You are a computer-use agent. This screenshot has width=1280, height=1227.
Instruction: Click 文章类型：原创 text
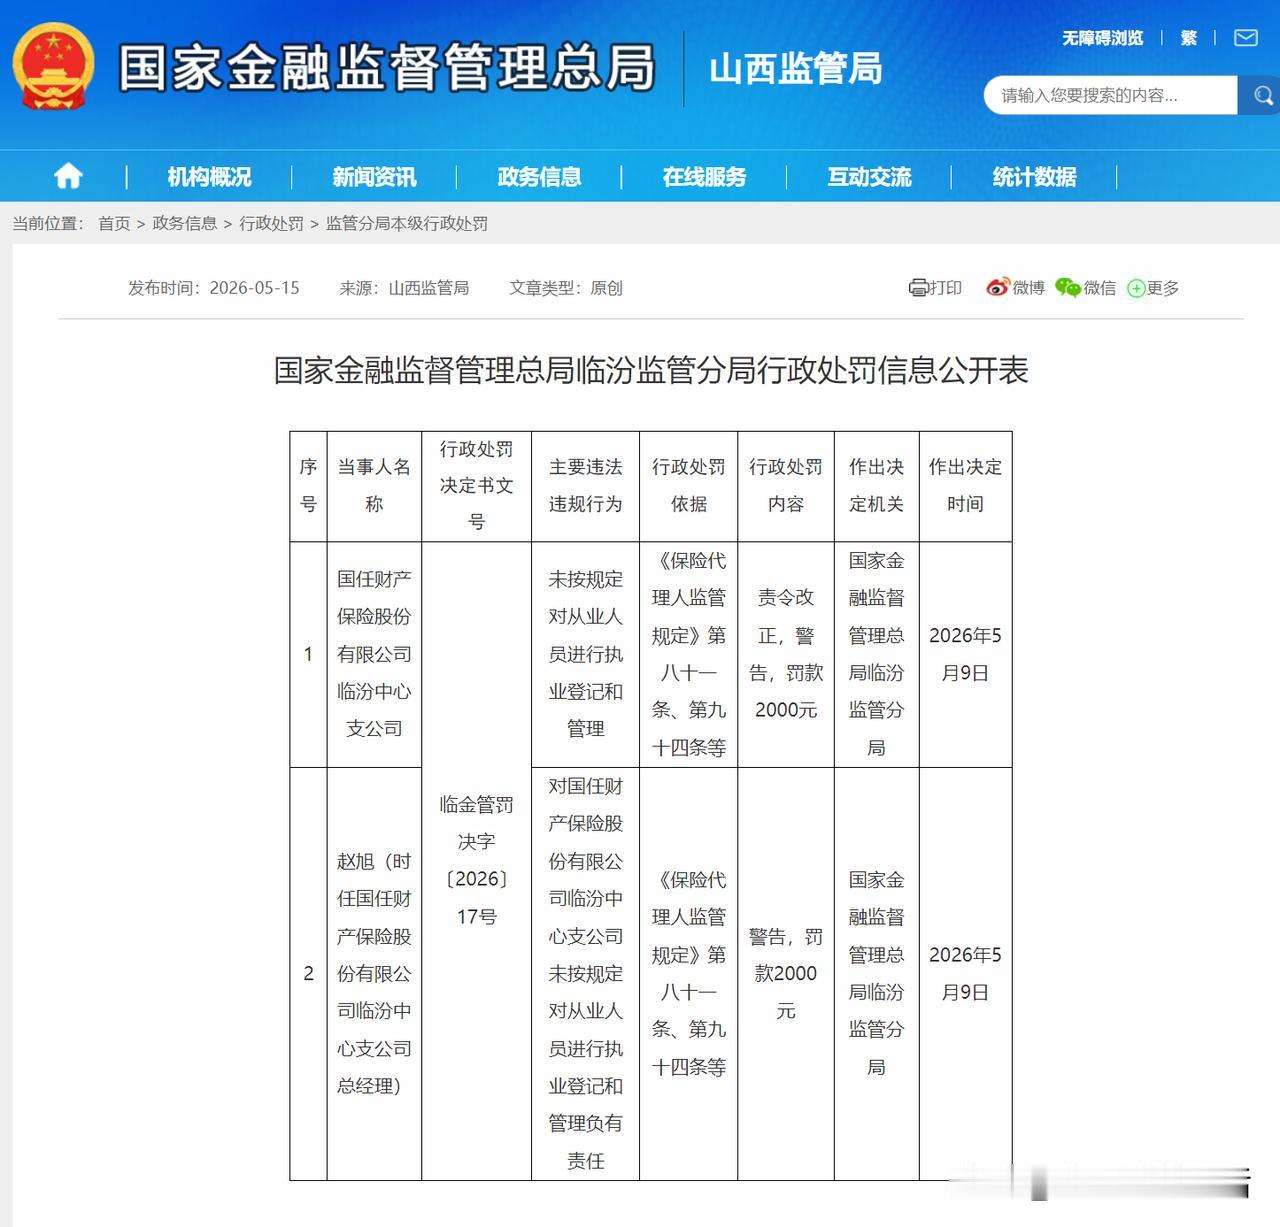[x=566, y=288]
